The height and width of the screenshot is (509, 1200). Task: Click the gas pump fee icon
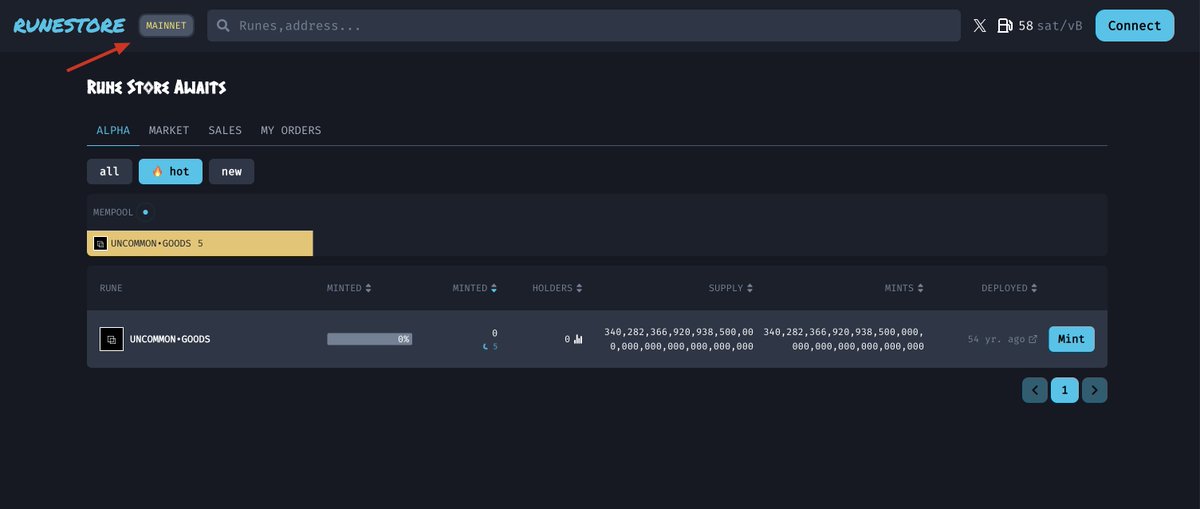pos(1005,26)
